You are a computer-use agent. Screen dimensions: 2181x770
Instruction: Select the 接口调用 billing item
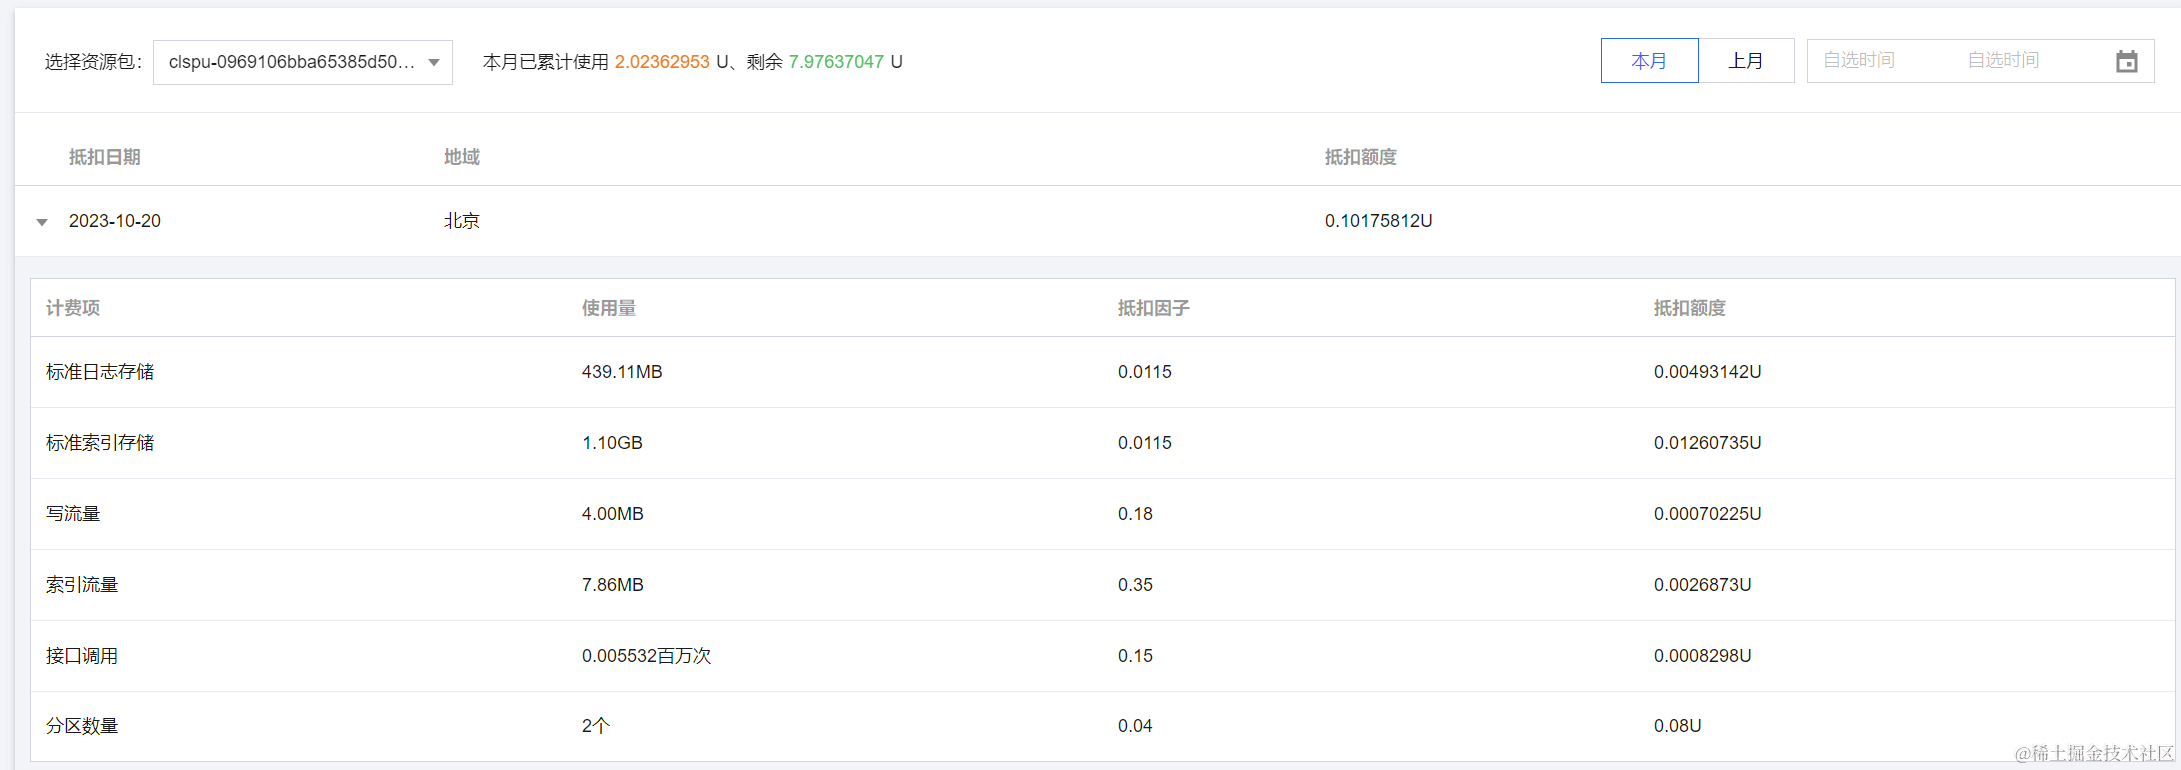coord(82,656)
